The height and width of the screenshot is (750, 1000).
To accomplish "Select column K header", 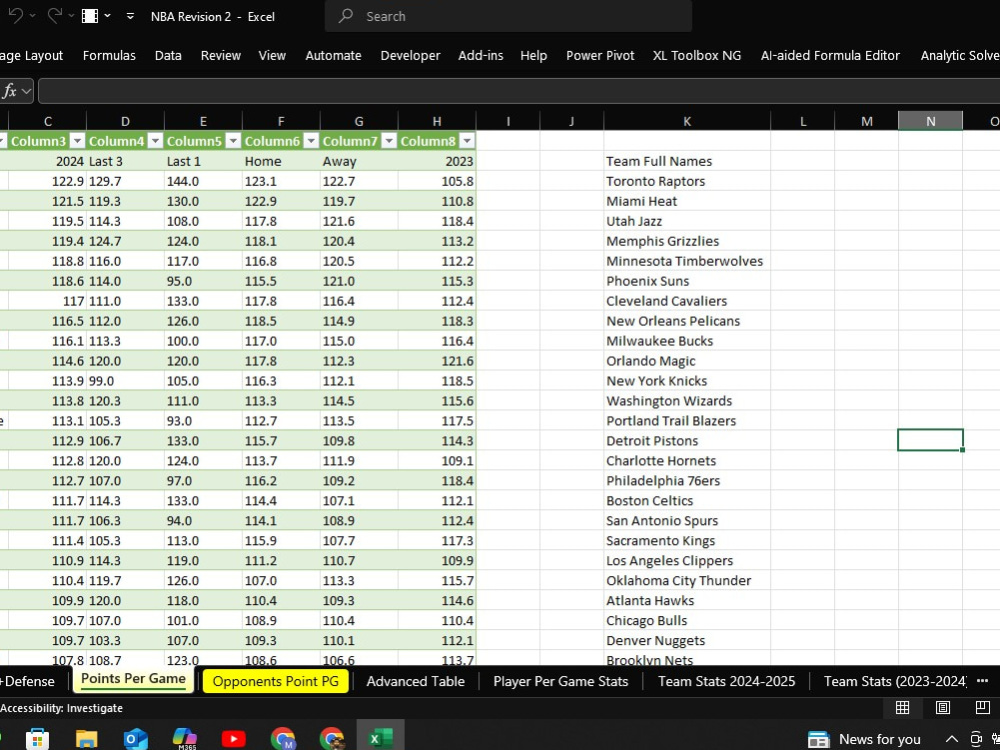I will (687, 121).
